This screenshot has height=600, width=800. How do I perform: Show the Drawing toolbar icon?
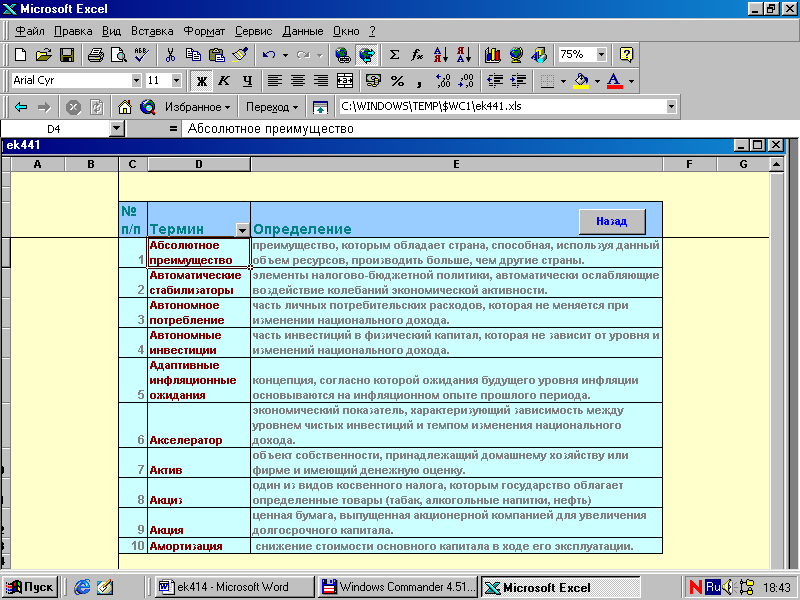(539, 55)
